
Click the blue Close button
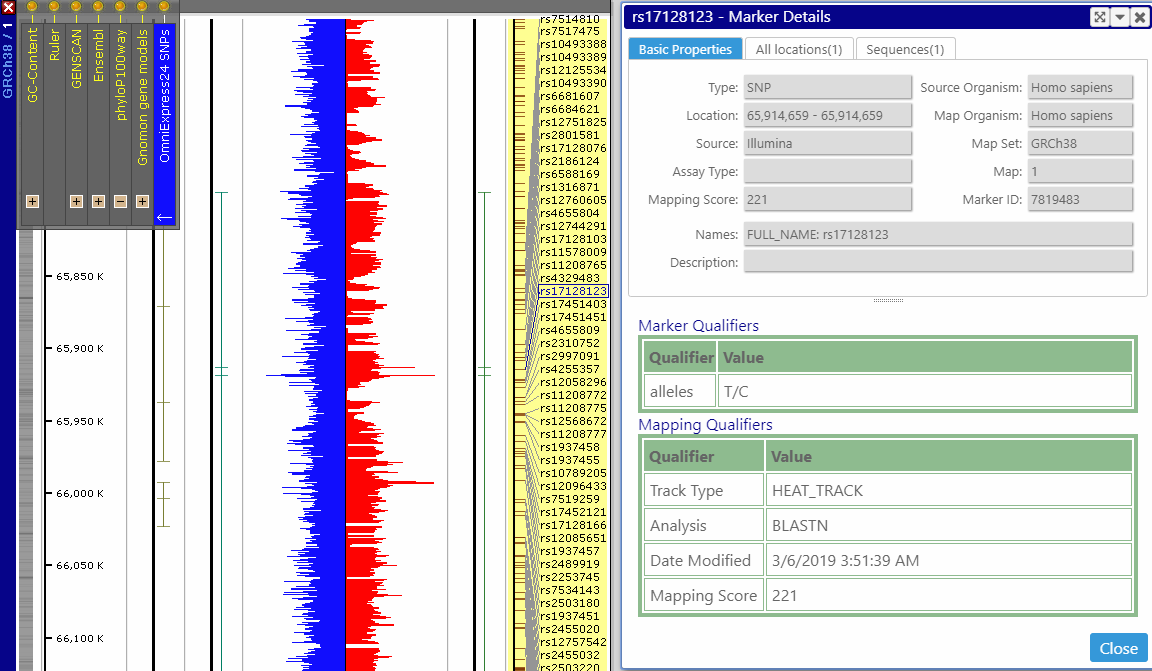(x=1118, y=648)
